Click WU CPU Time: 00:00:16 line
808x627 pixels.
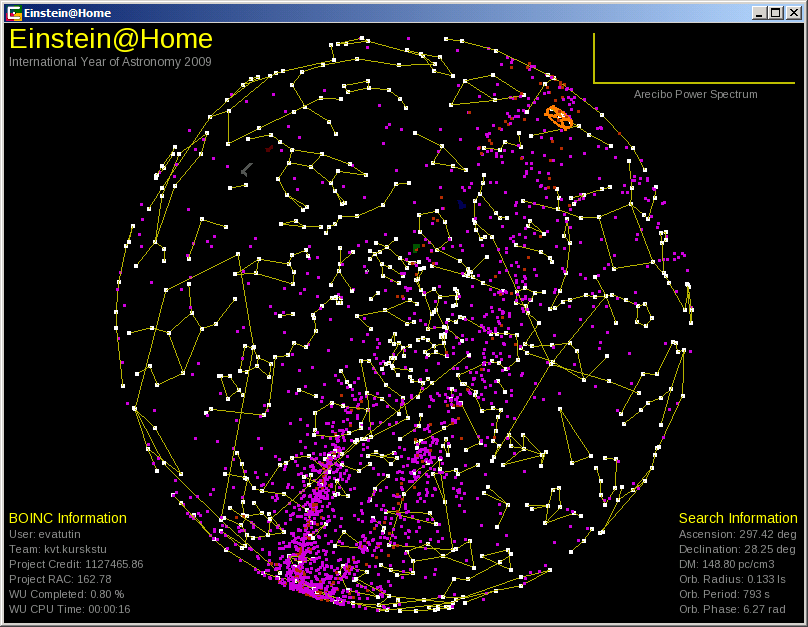click(70, 609)
